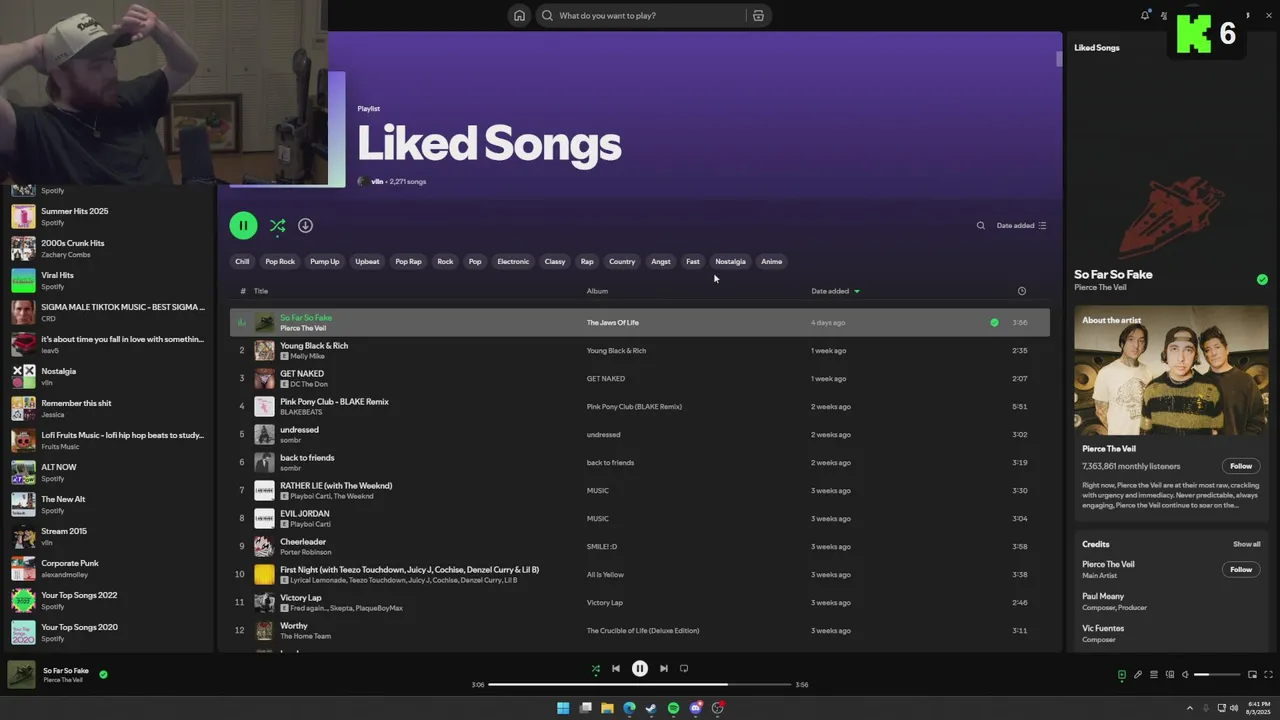Viewport: 1280px width, 720px height.
Task: Toggle liked checkmark in right Now Playing panel
Action: [x=1262, y=280]
